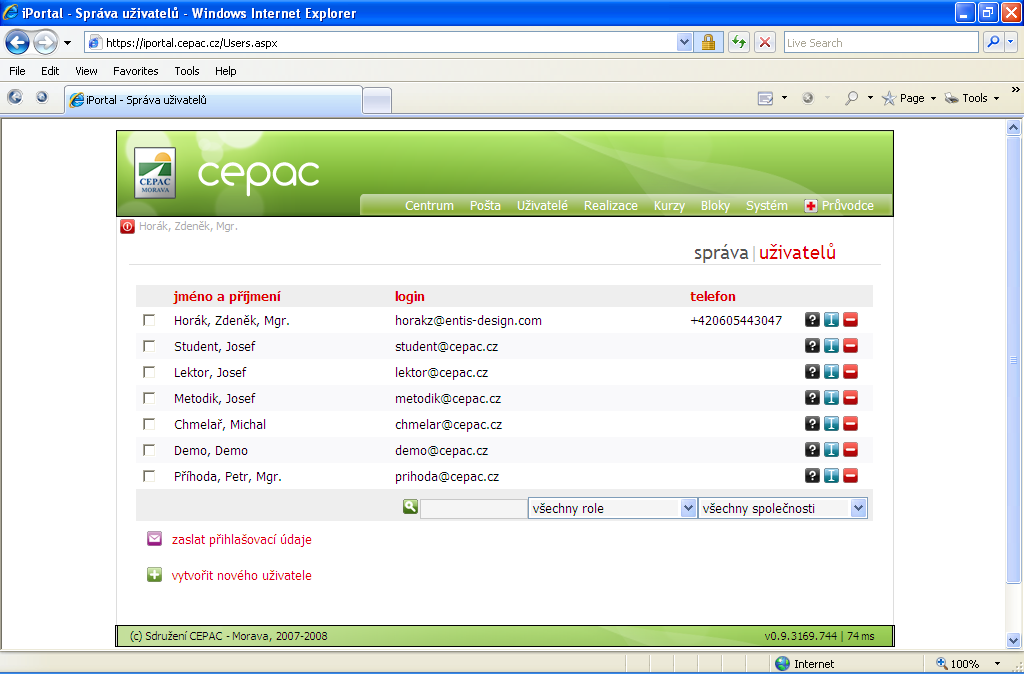This screenshot has height=674, width=1024.
Task: Open info icon for Chmelař, Michal row
Action: (831, 424)
